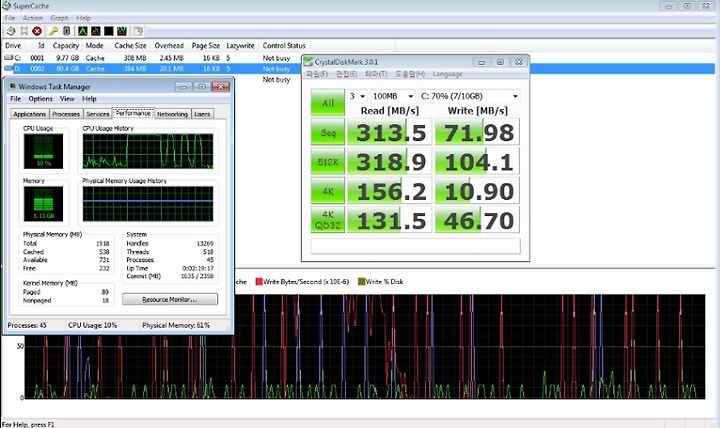The width and height of the screenshot is (720, 428).
Task: Open SuperCache Help menu
Action: 83,18
